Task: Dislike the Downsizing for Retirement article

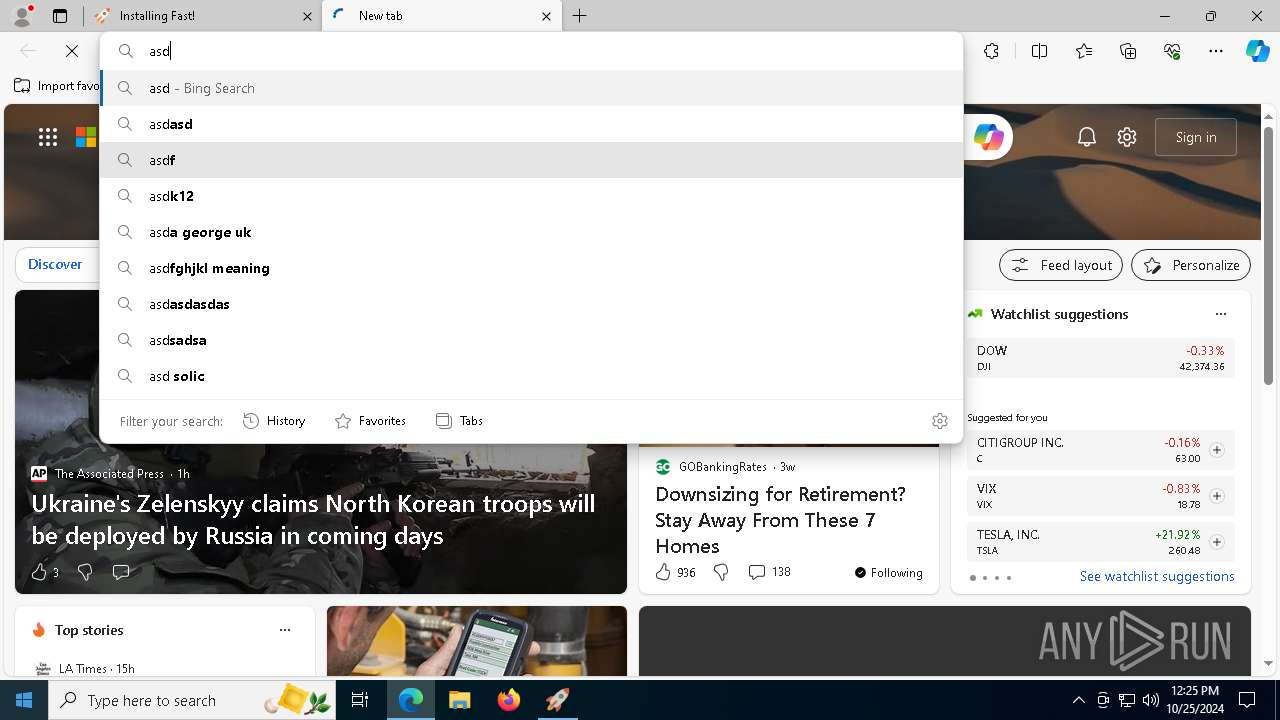Action: pos(720,572)
